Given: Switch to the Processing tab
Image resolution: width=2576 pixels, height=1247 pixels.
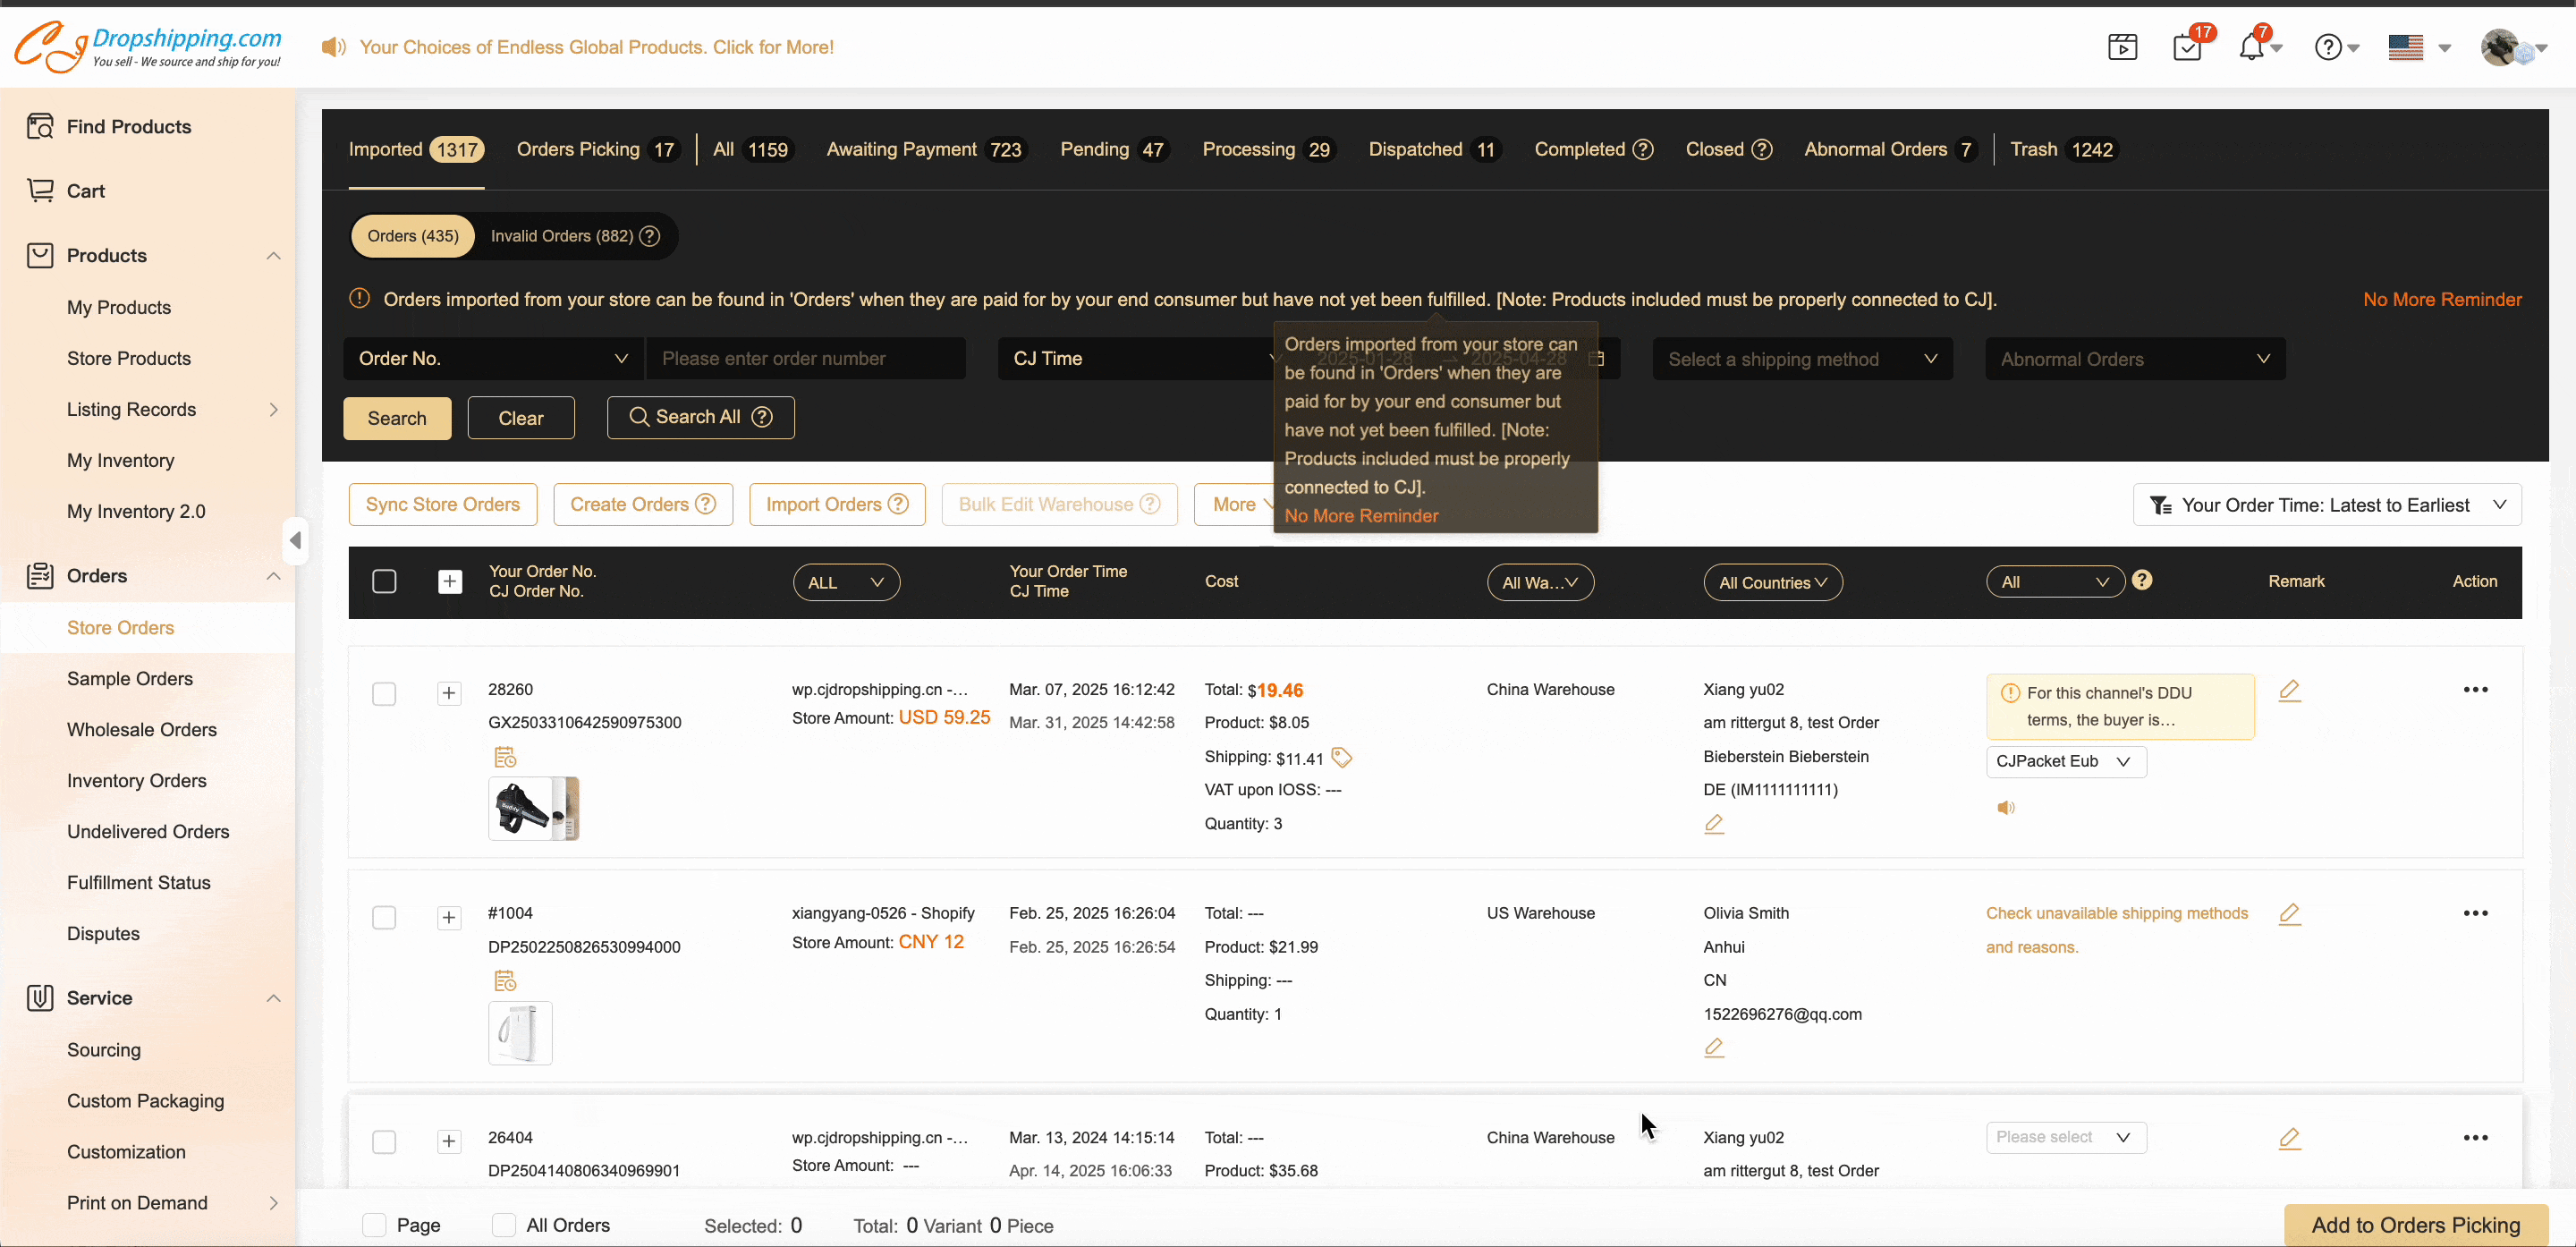Looking at the screenshot, I should [1268, 149].
